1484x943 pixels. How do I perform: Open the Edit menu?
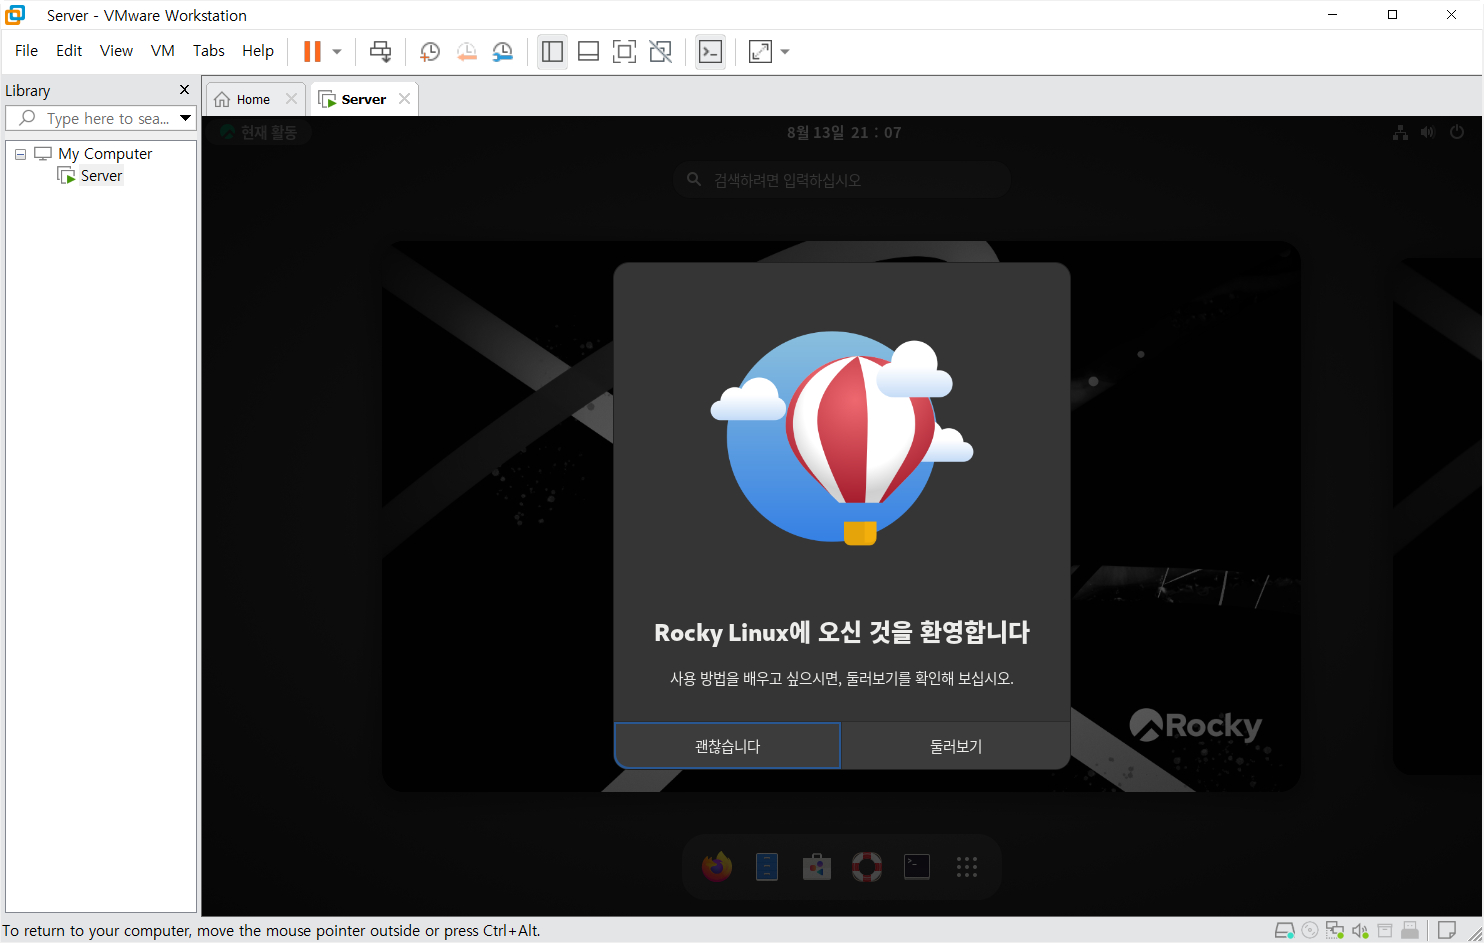point(69,51)
